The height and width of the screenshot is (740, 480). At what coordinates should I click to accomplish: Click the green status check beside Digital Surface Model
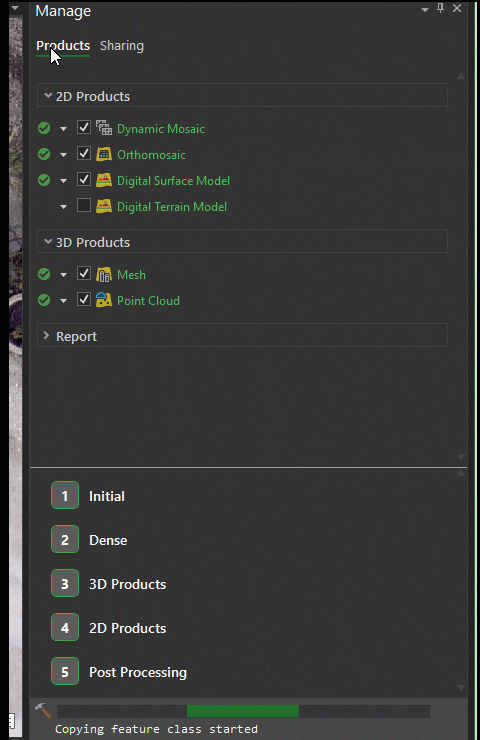[x=44, y=180]
